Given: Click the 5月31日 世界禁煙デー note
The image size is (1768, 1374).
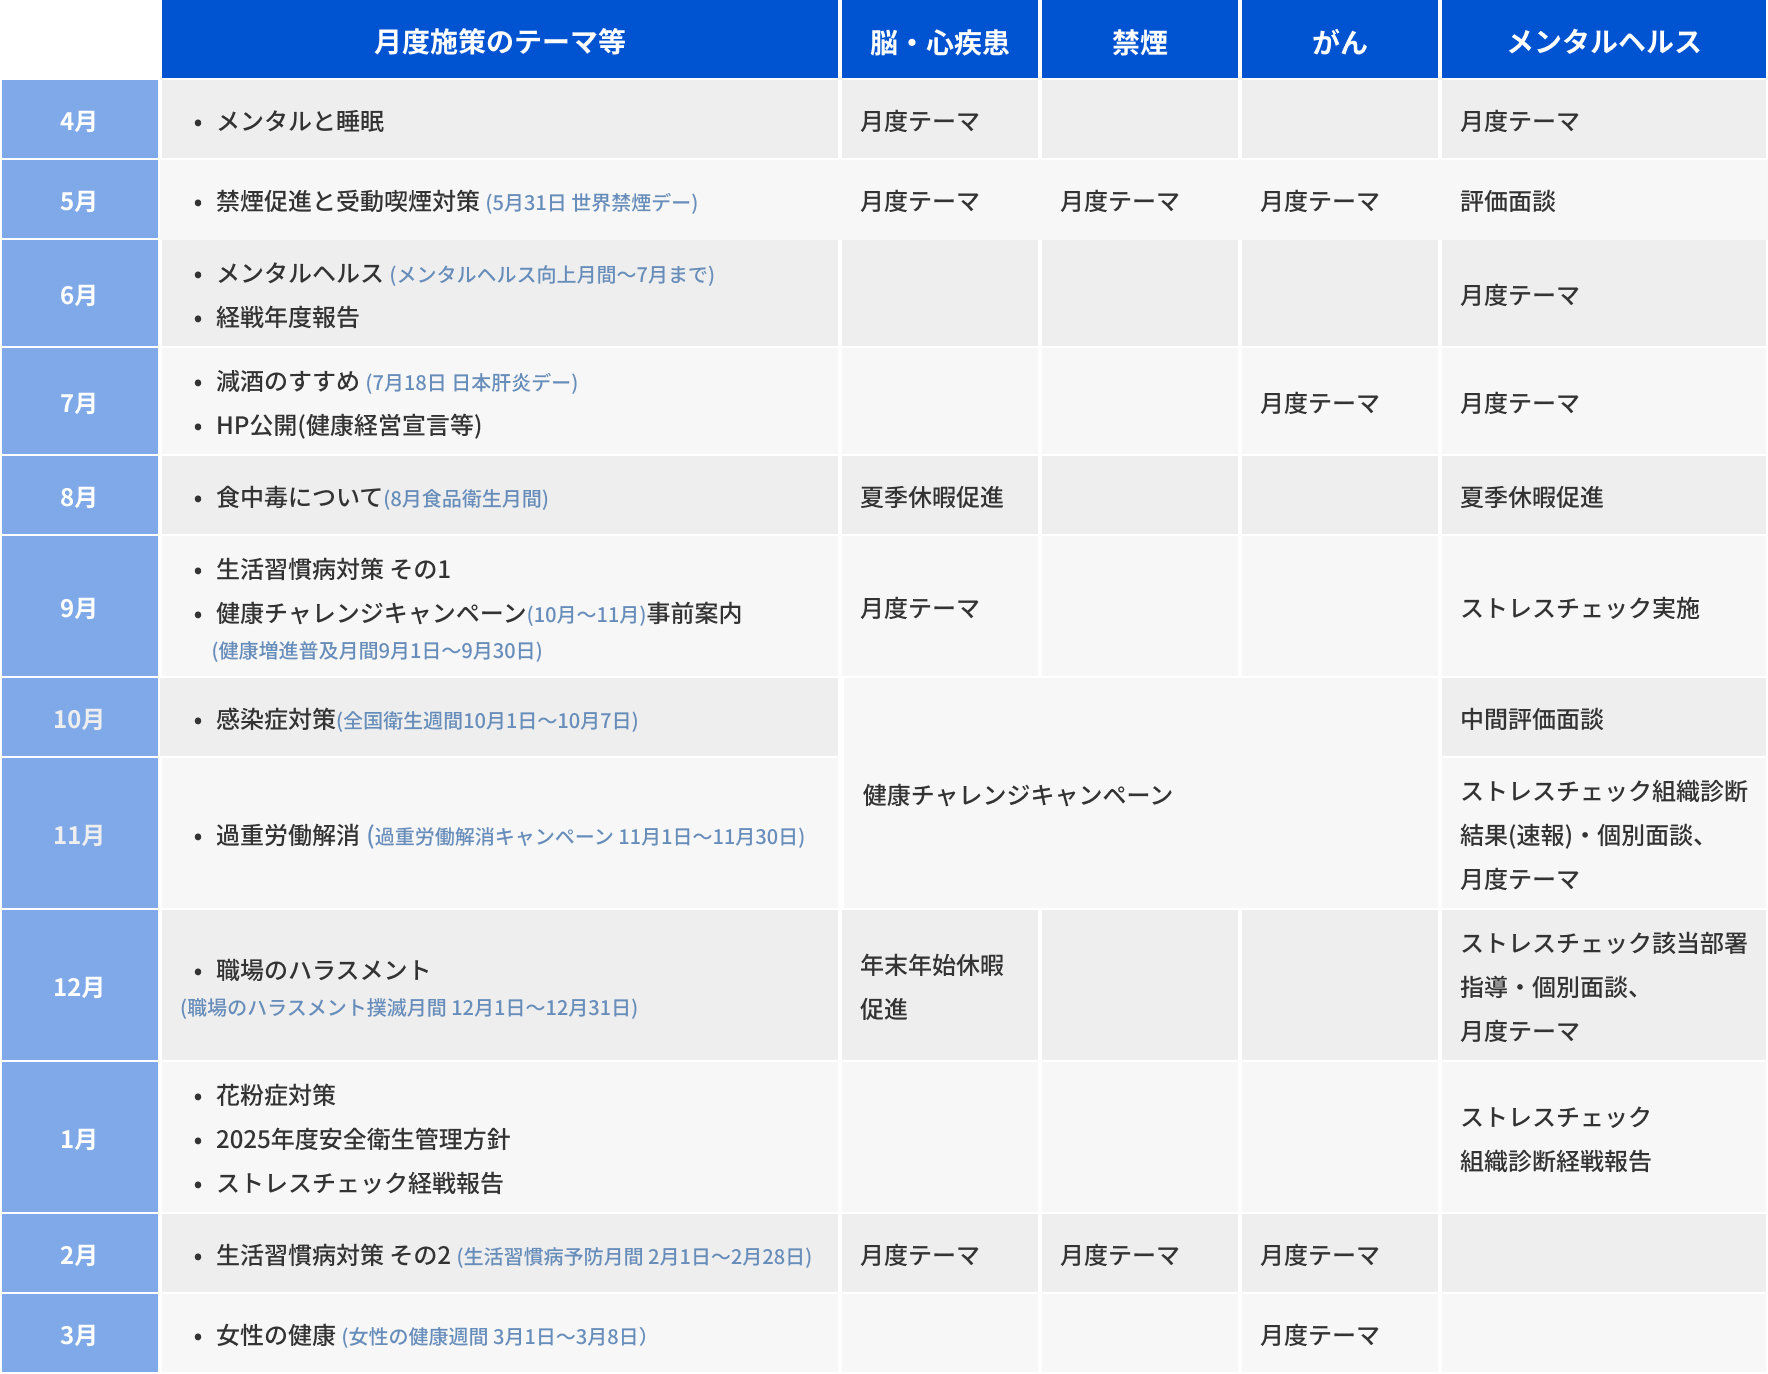Looking at the screenshot, I should (592, 202).
